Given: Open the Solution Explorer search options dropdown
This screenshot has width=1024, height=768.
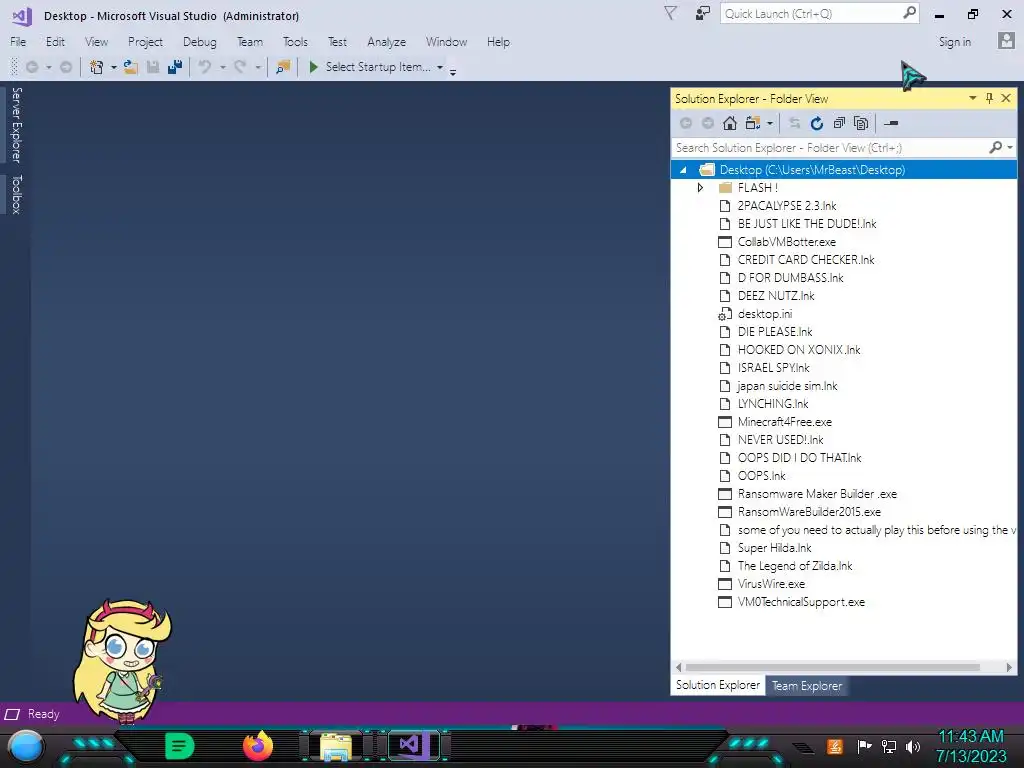Looking at the screenshot, I should tap(1010, 148).
